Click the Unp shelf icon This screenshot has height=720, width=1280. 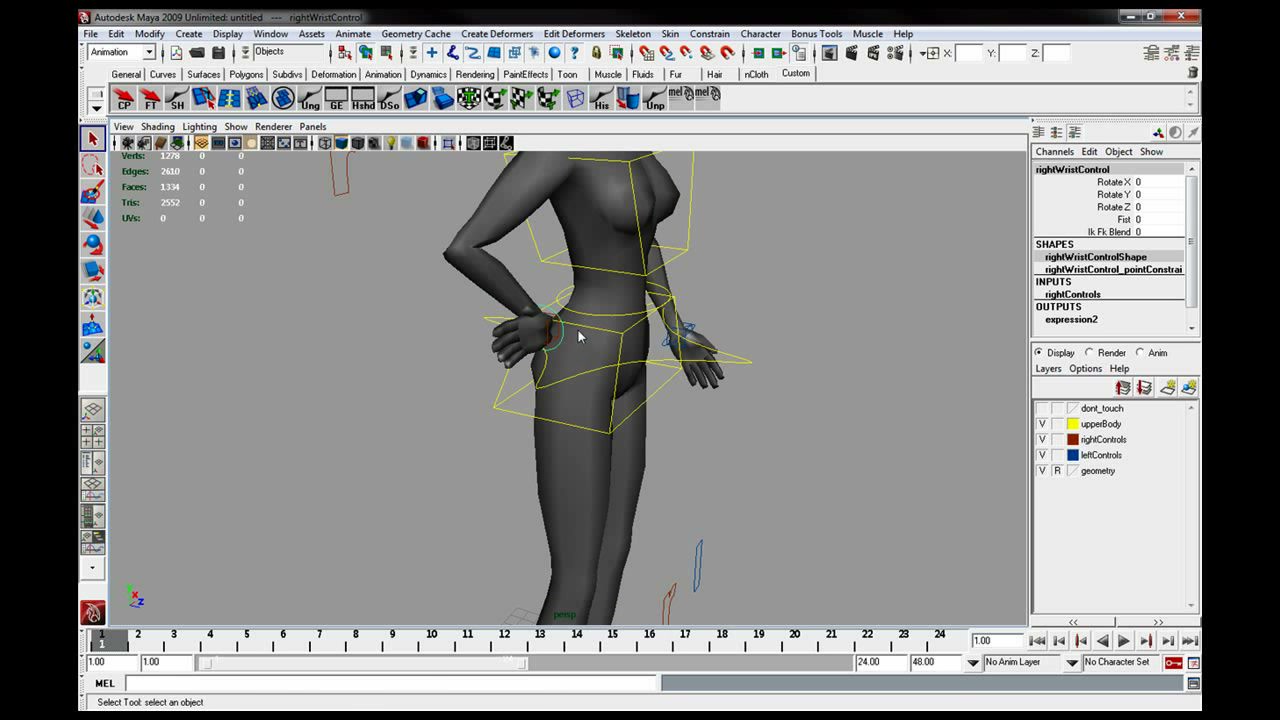pos(655,98)
